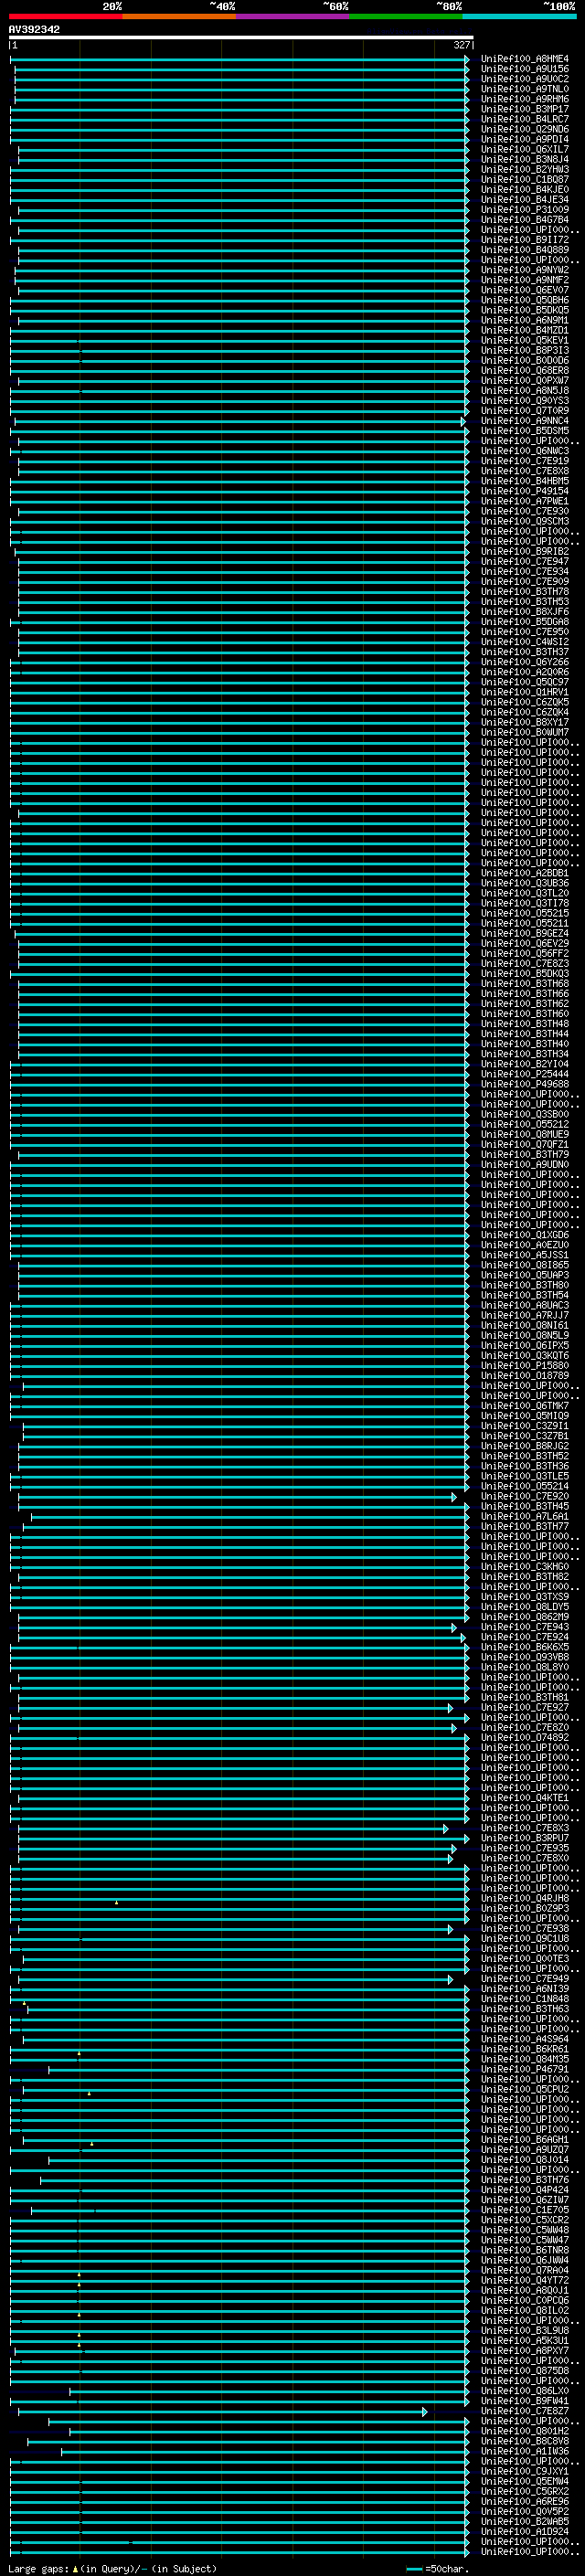Select hit label UniRef100_Q4KTE1
The height and width of the screenshot is (2576, 585).
tap(525, 1798)
